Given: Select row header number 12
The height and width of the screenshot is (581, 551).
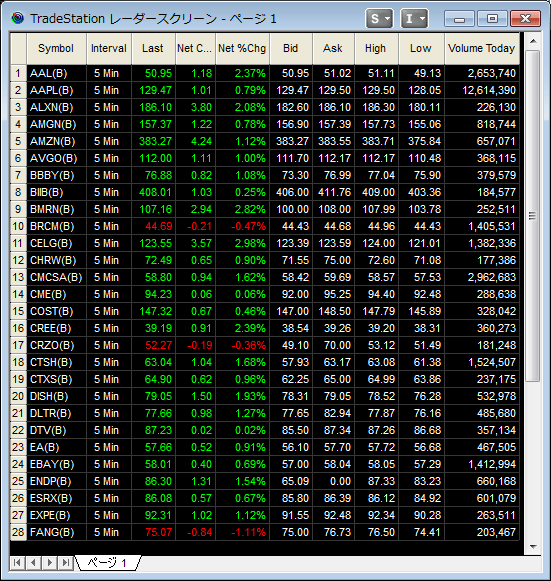Looking at the screenshot, I should 18,260.
